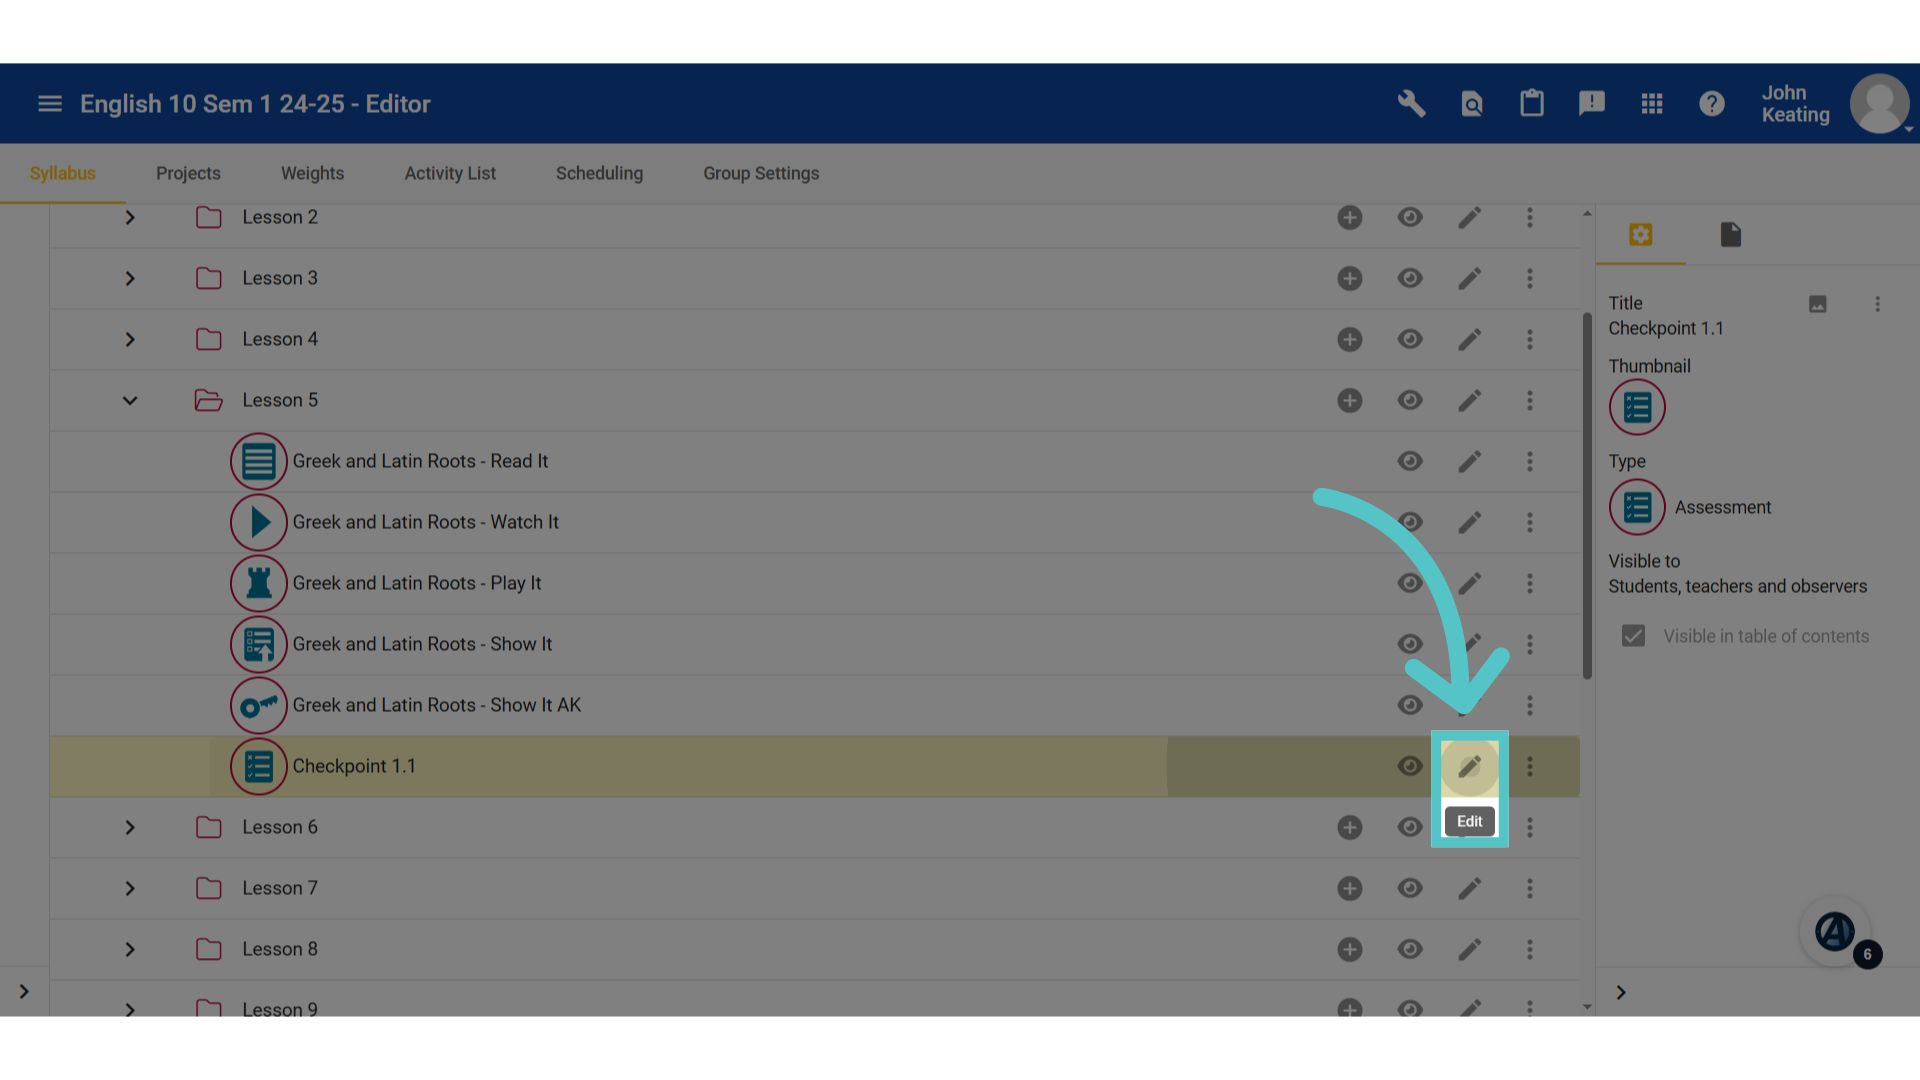Edit Lesson 8 with pencil icon
The image size is (1920, 1080).
click(1470, 949)
